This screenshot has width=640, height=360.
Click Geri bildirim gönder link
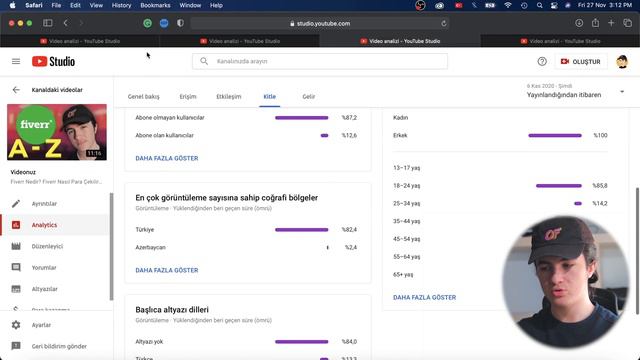click(x=59, y=346)
